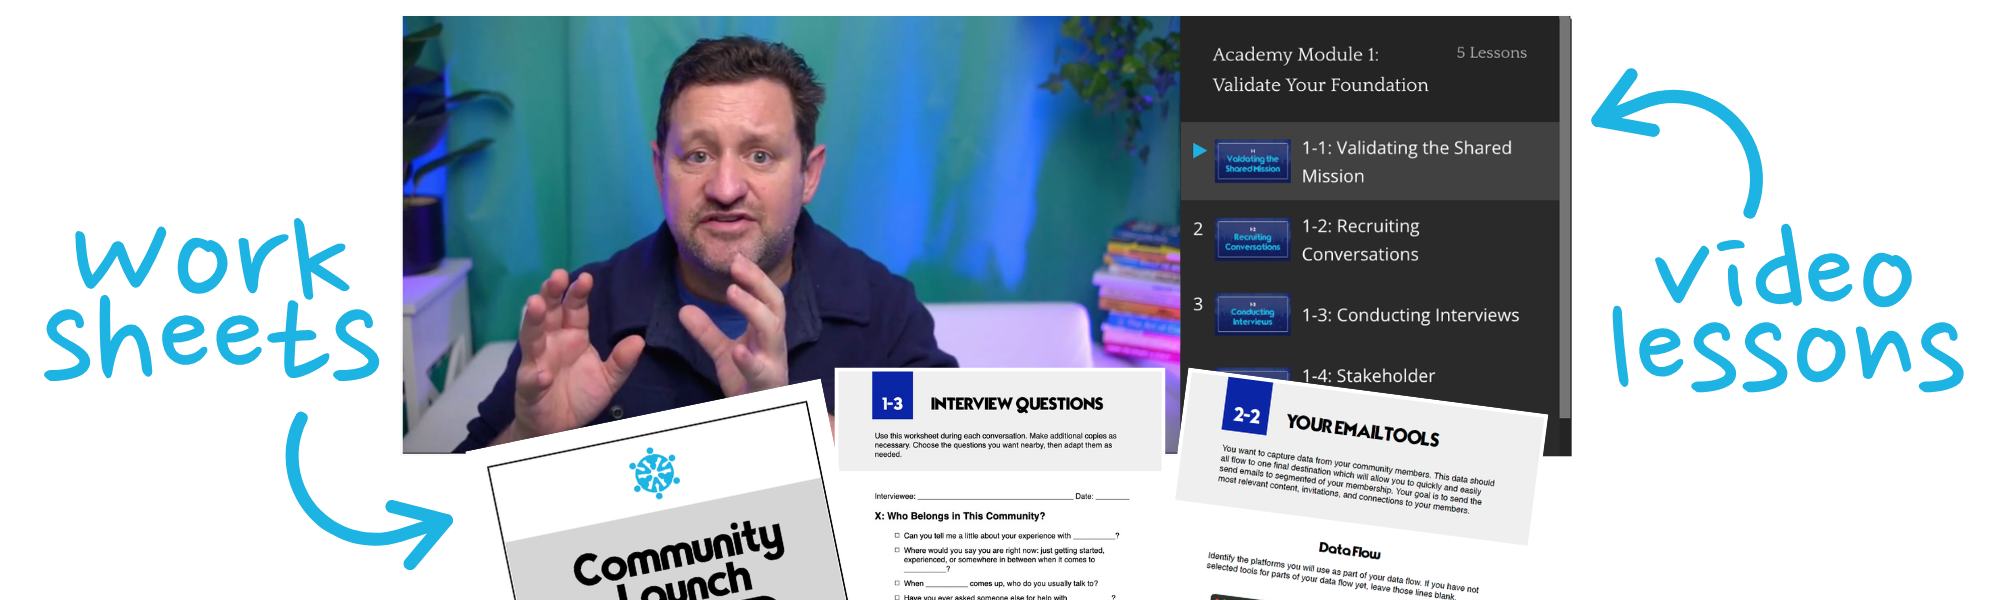Click the "5 Lessons" count label
The height and width of the screenshot is (600, 2000).
click(x=1491, y=53)
